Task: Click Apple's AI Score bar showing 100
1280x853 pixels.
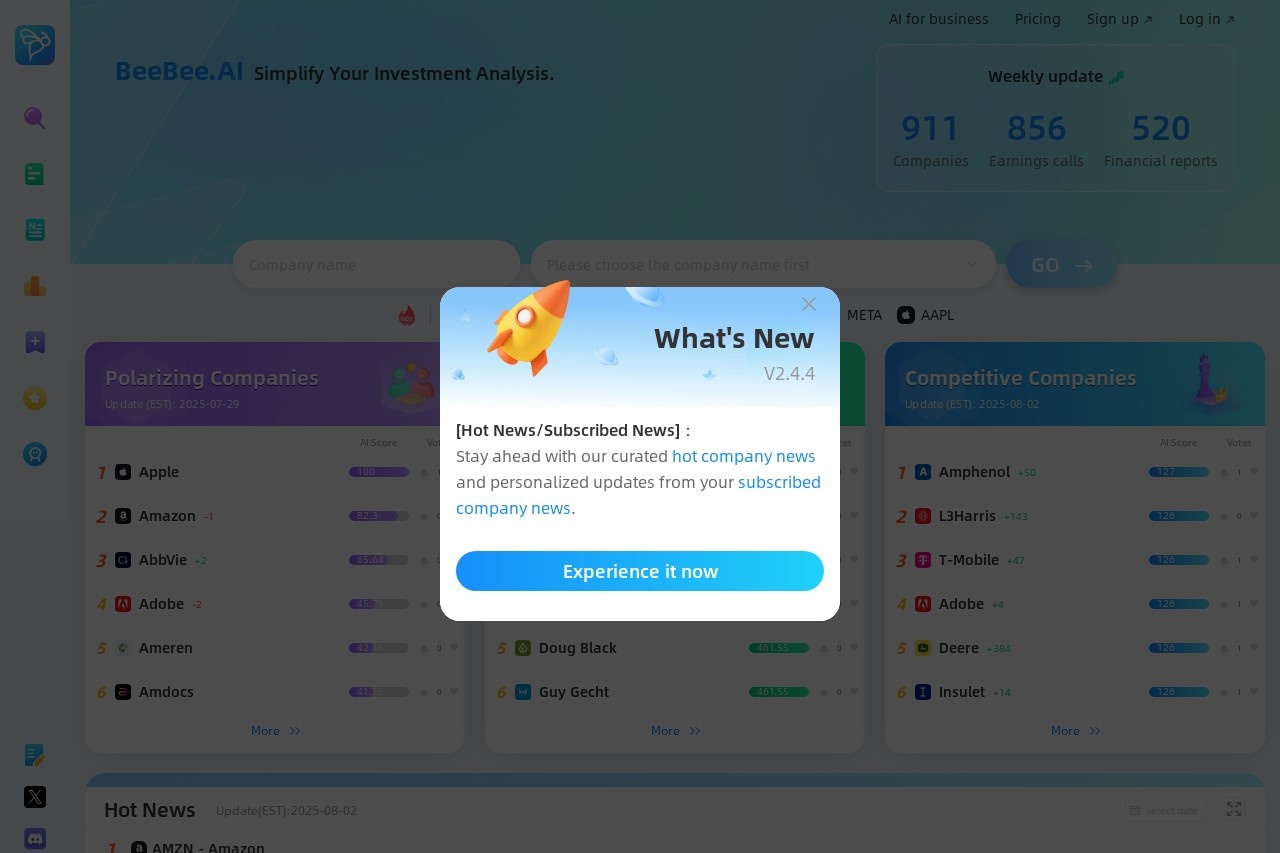Action: coord(379,472)
